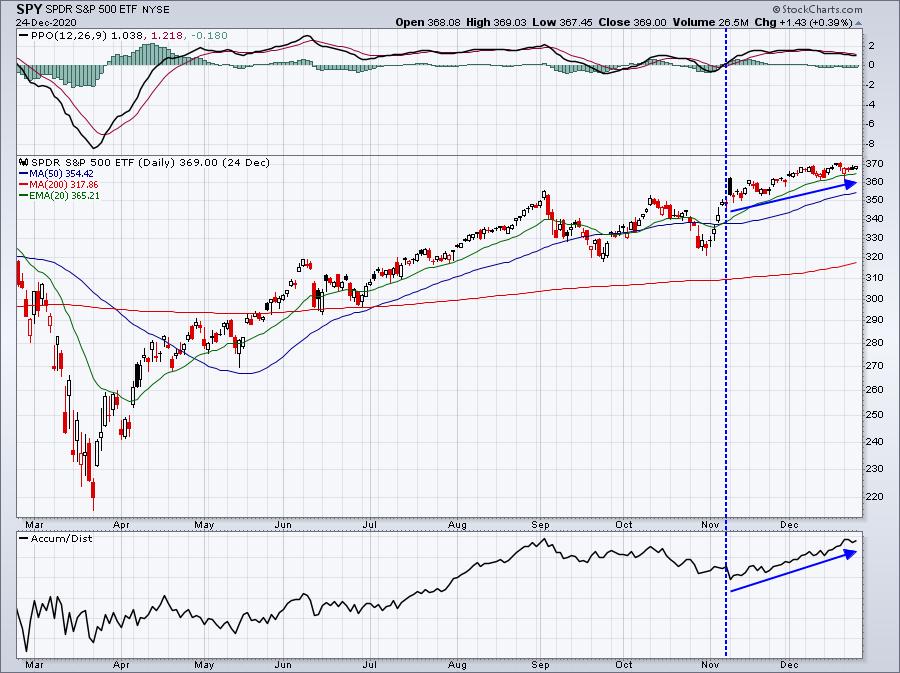This screenshot has height=673, width=900.
Task: Click the blue arrowhead on the price panel
Action: (x=850, y=183)
